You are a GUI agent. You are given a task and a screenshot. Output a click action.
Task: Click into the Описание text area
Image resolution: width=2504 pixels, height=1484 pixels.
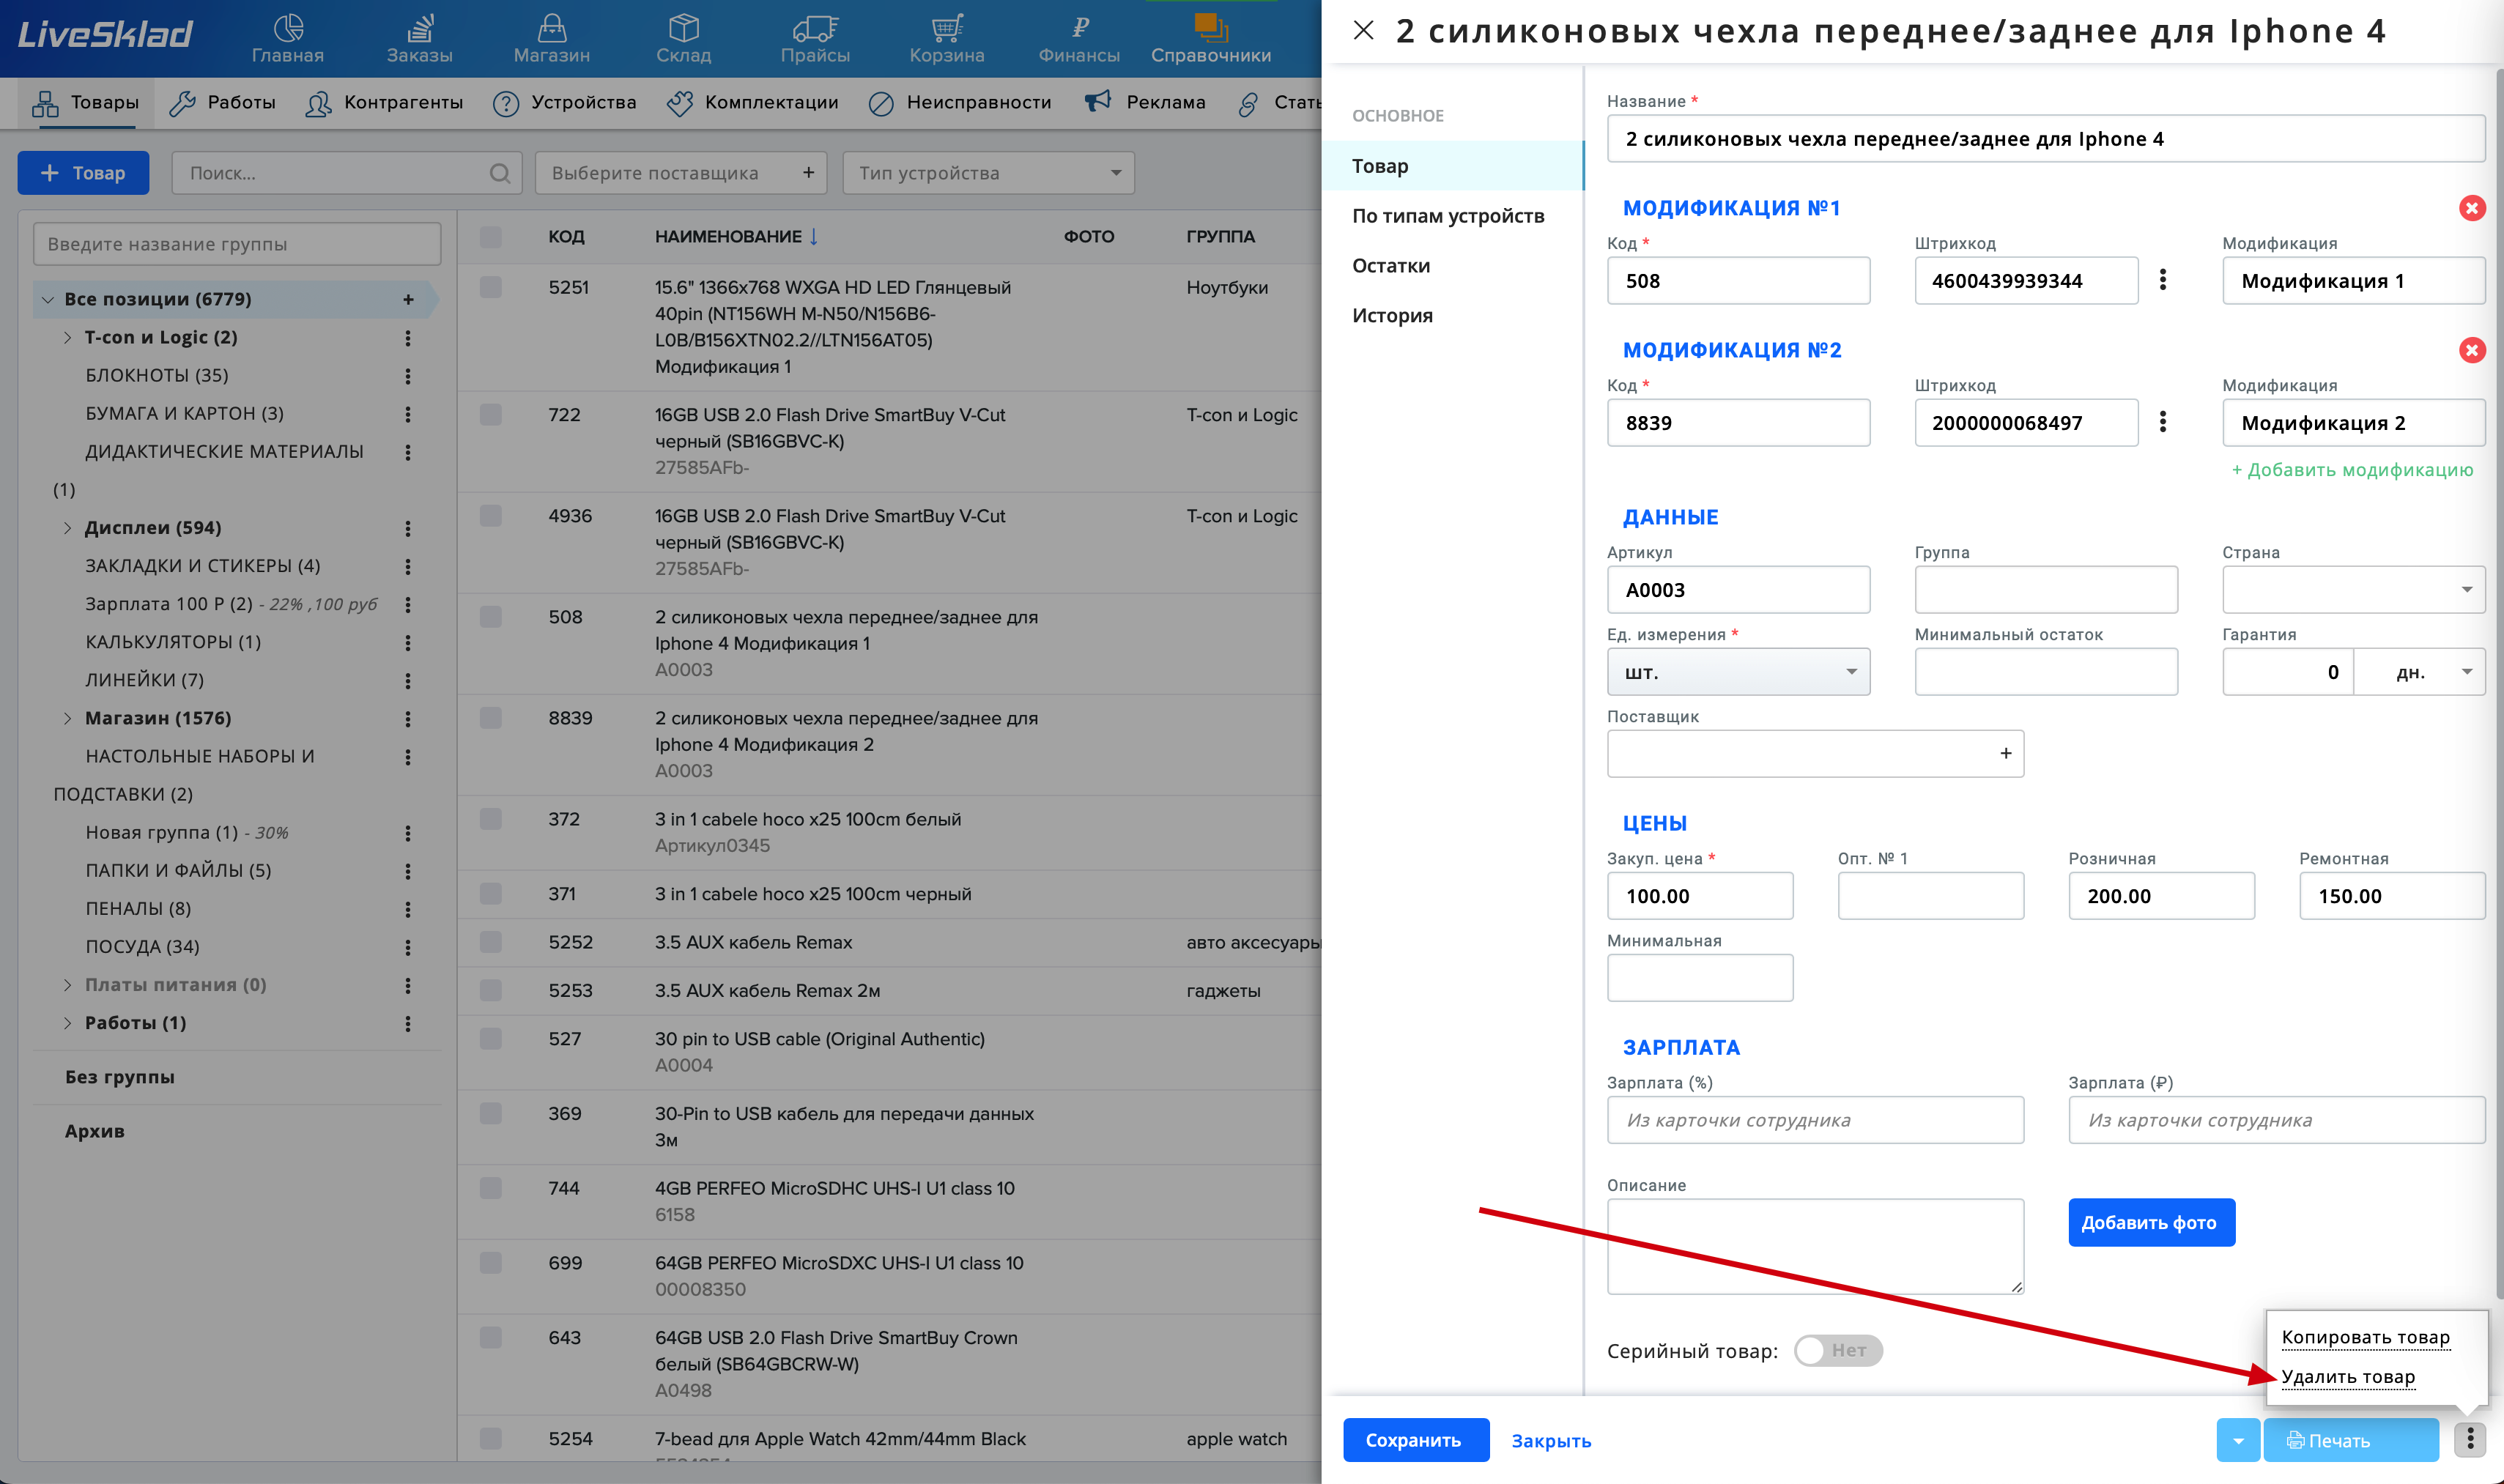(1815, 1246)
